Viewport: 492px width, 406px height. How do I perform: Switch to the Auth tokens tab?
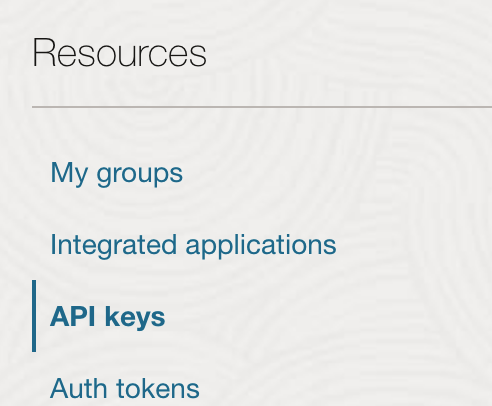click(x=125, y=388)
